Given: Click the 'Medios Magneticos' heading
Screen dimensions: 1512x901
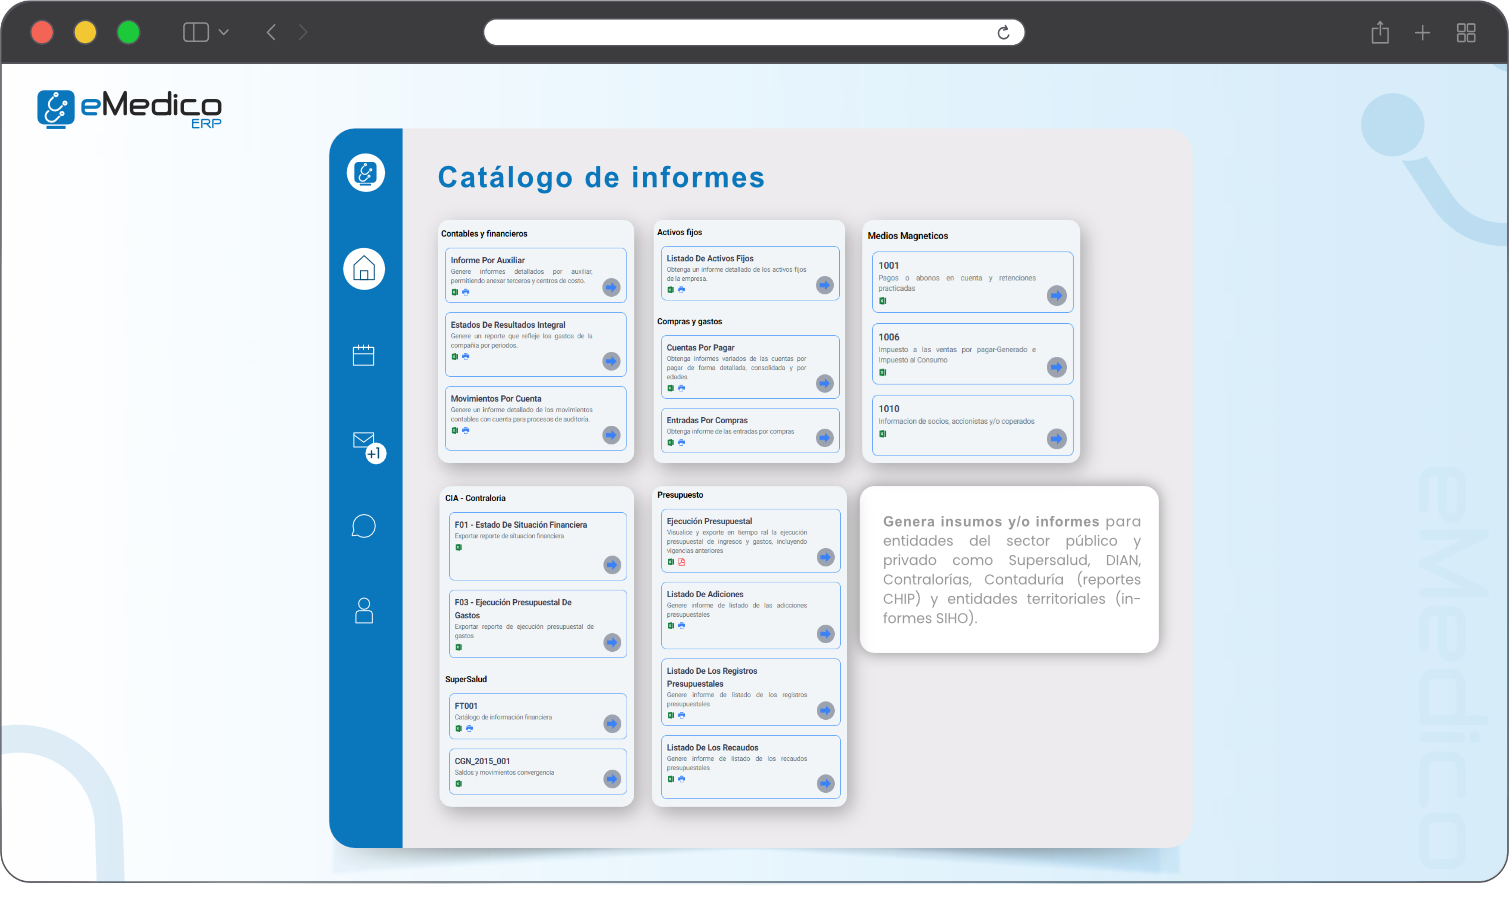Looking at the screenshot, I should point(908,236).
